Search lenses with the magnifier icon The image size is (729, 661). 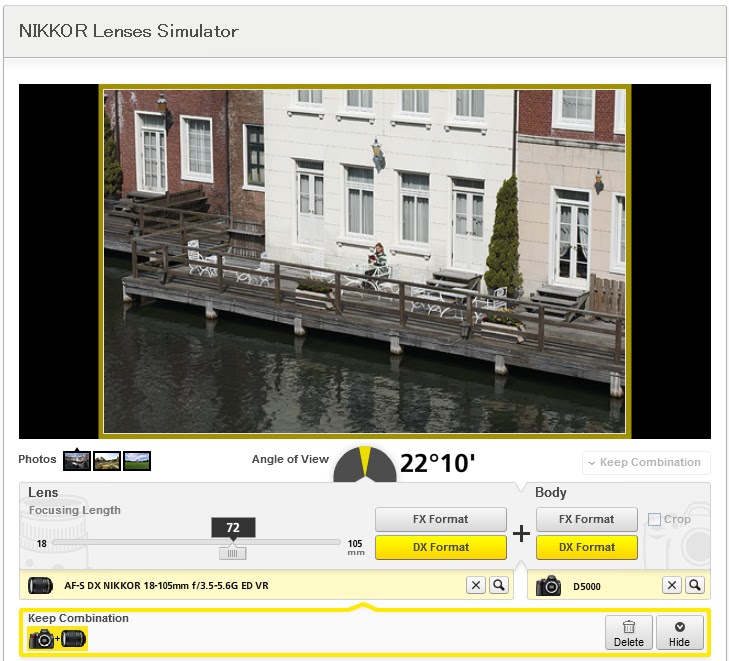coord(499,585)
